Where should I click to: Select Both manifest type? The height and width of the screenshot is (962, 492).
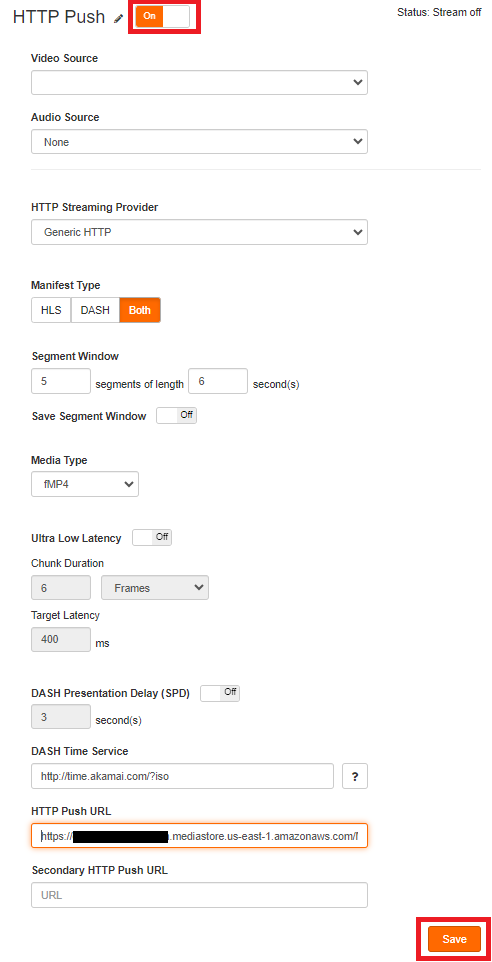point(140,310)
